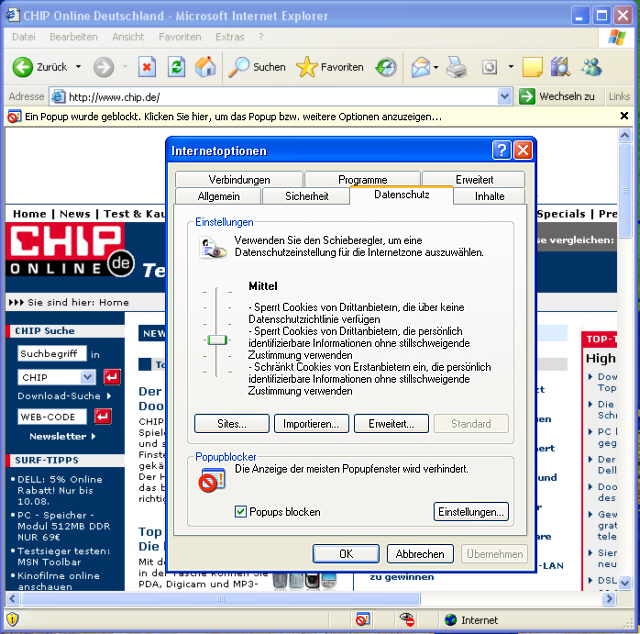
Task: Expand the Links toolbar
Action: pos(619,97)
